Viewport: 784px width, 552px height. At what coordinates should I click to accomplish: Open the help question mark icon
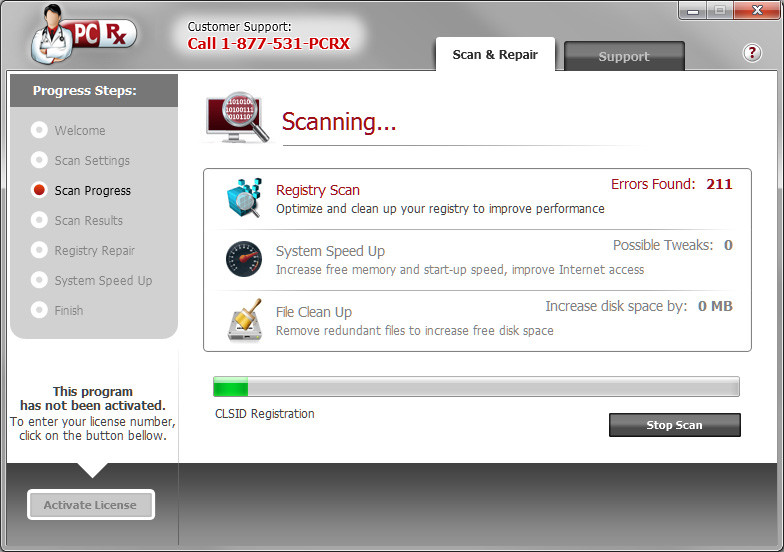[752, 52]
